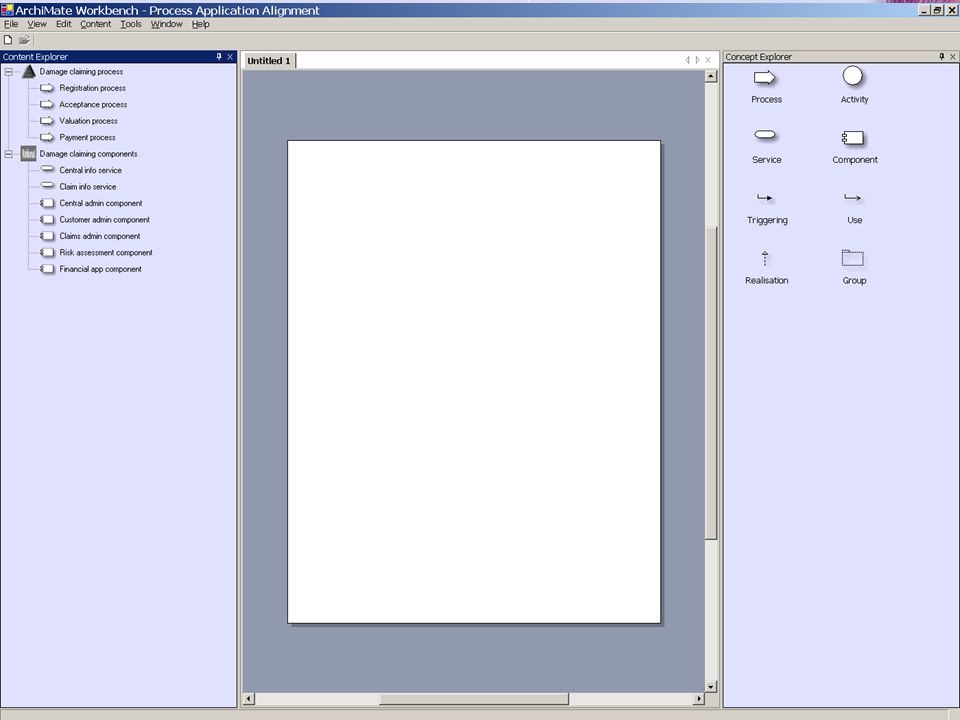Select the 'Damage claiming process' root label
Viewport: 960px width, 720px height.
tap(81, 72)
